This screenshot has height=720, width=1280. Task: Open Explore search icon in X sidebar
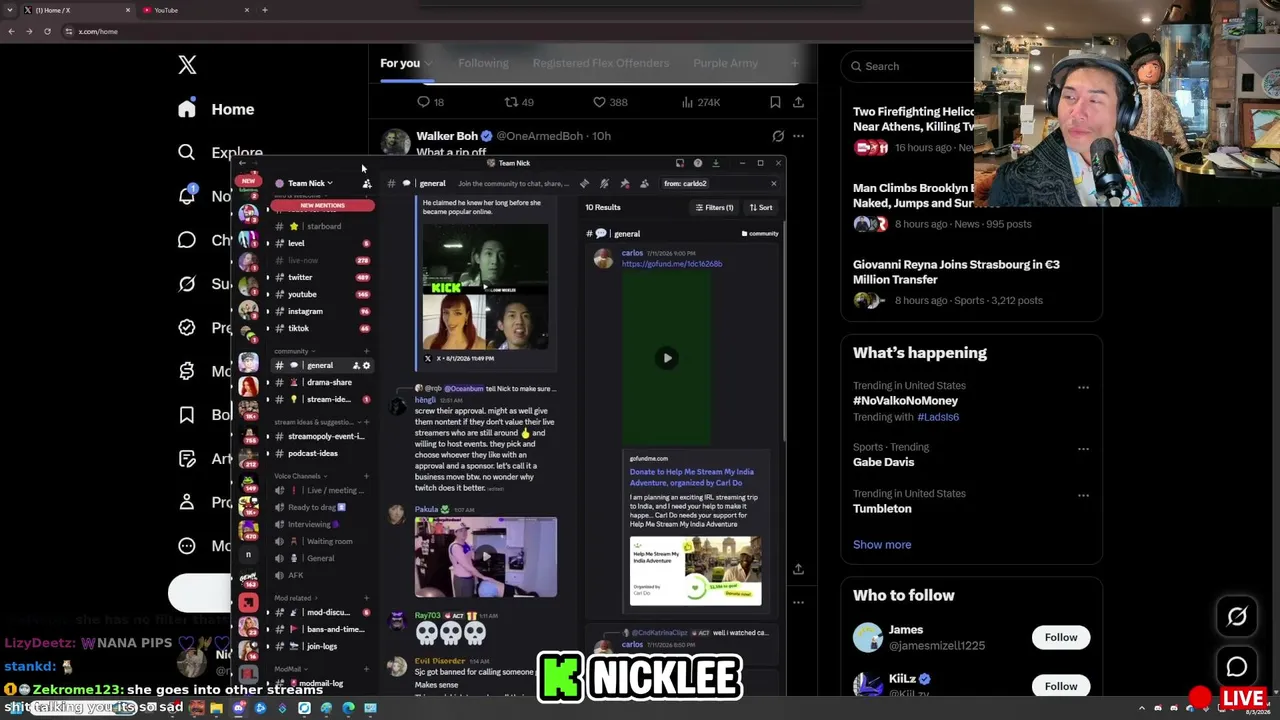tap(187, 152)
